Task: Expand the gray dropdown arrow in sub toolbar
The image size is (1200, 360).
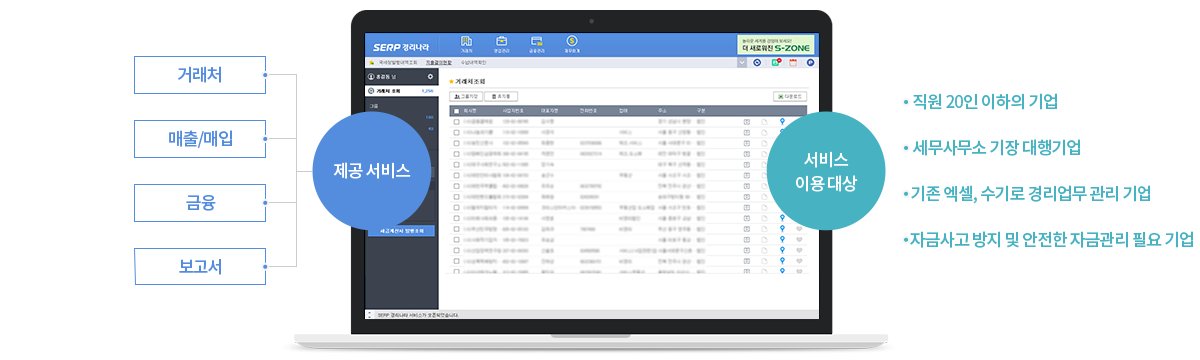Action: [x=742, y=62]
